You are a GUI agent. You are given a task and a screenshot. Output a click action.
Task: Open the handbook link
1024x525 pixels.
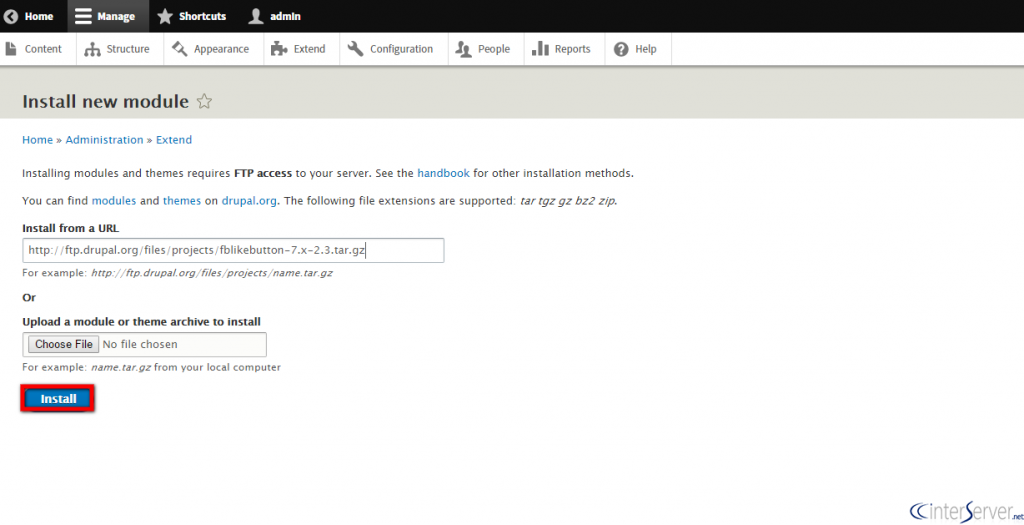443,174
